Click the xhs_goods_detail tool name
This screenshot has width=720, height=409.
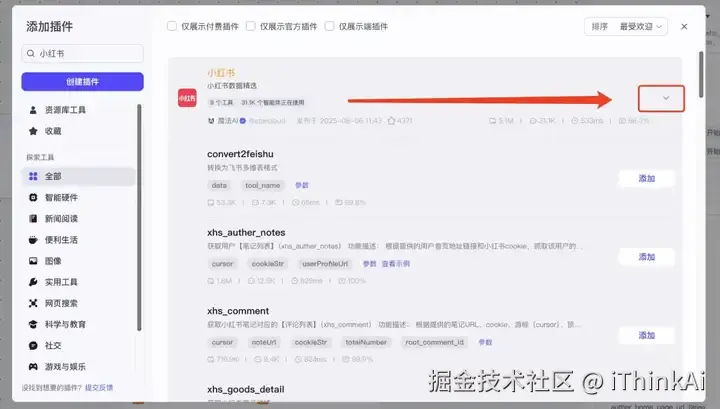[246, 390]
